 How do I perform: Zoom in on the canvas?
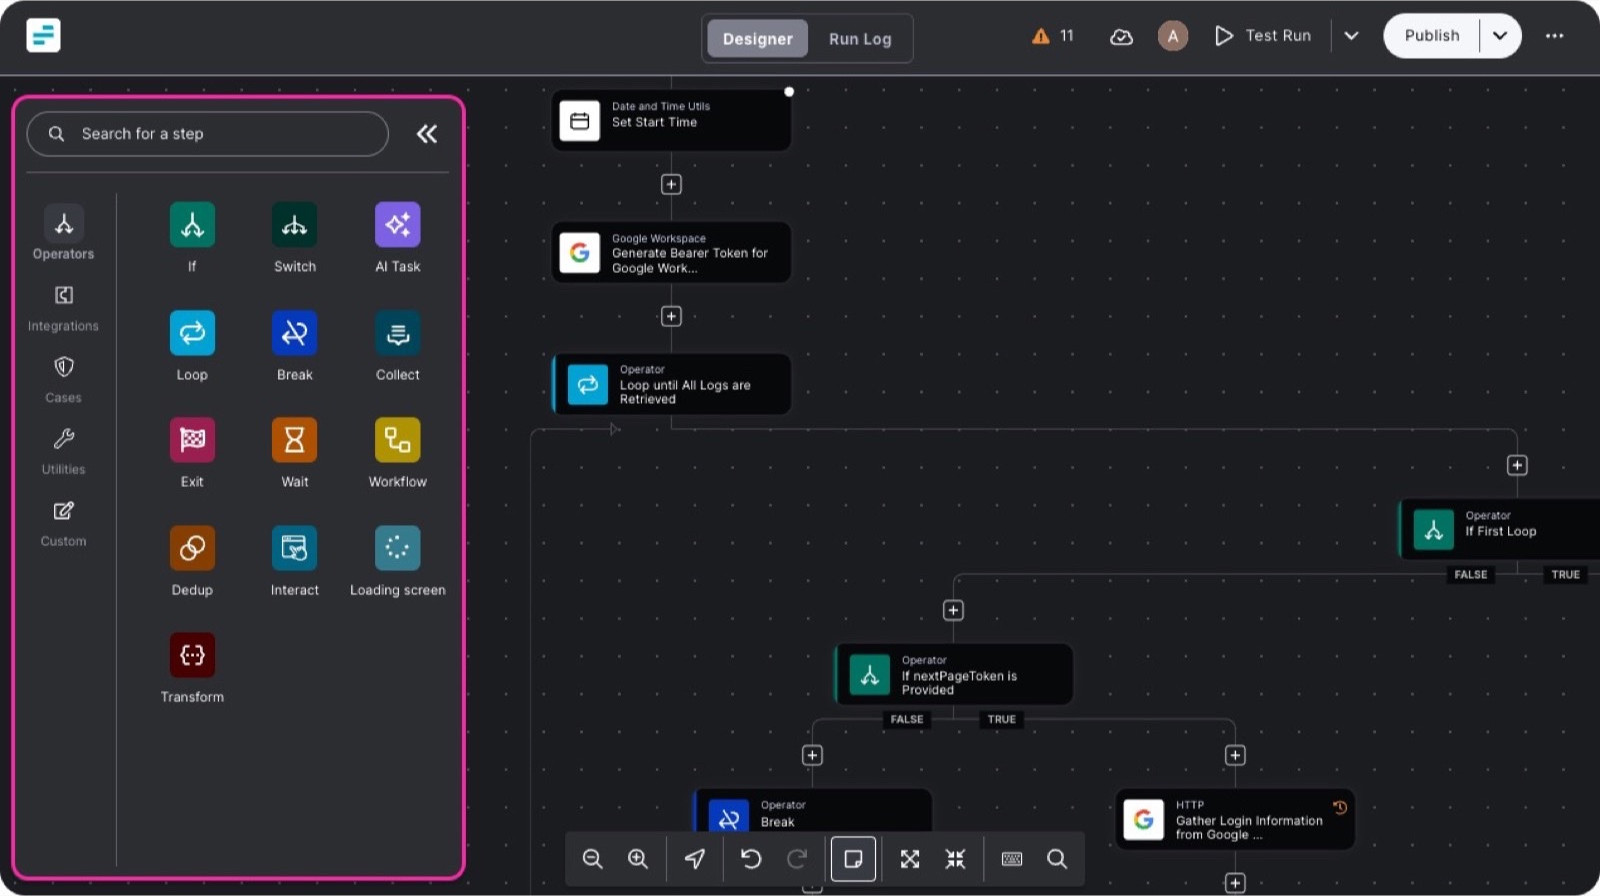[x=638, y=859]
